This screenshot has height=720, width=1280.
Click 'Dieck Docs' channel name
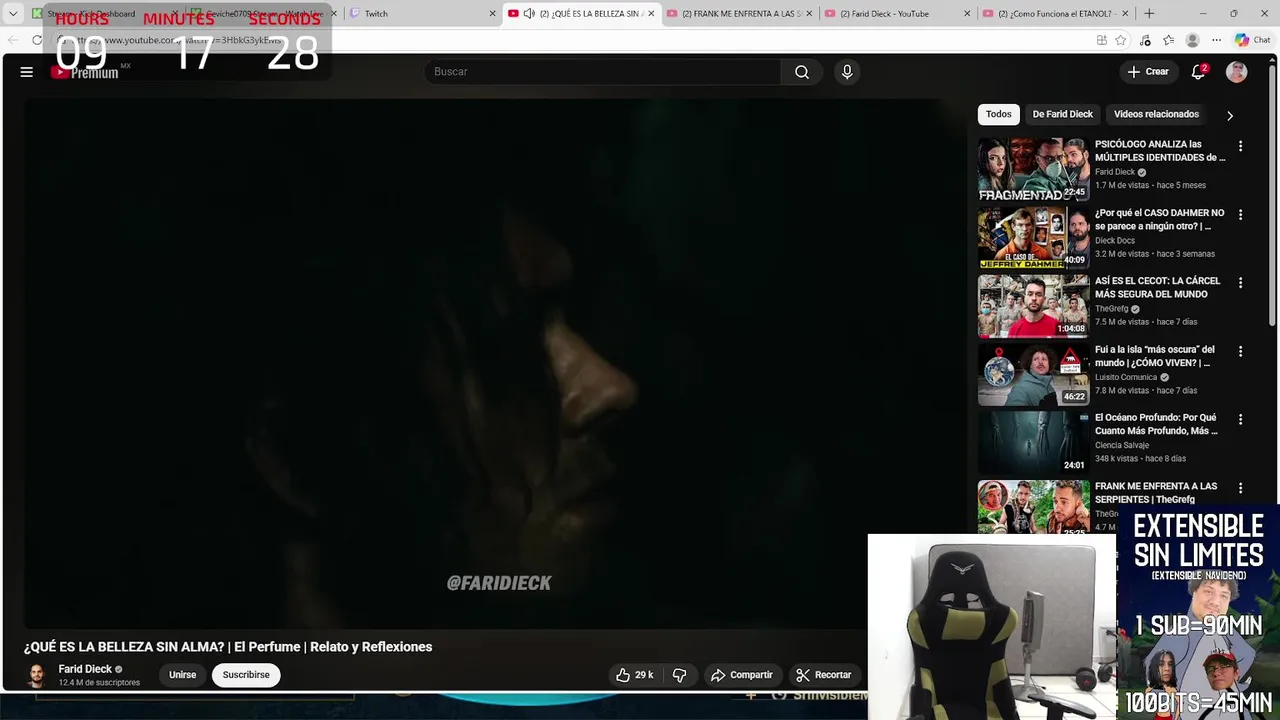coord(1115,240)
